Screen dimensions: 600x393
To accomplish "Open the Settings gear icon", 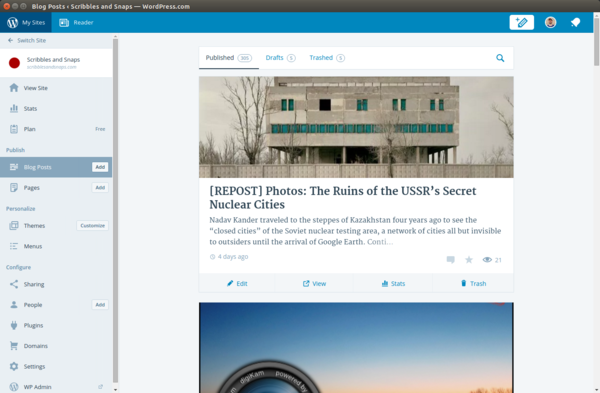I will point(14,366).
